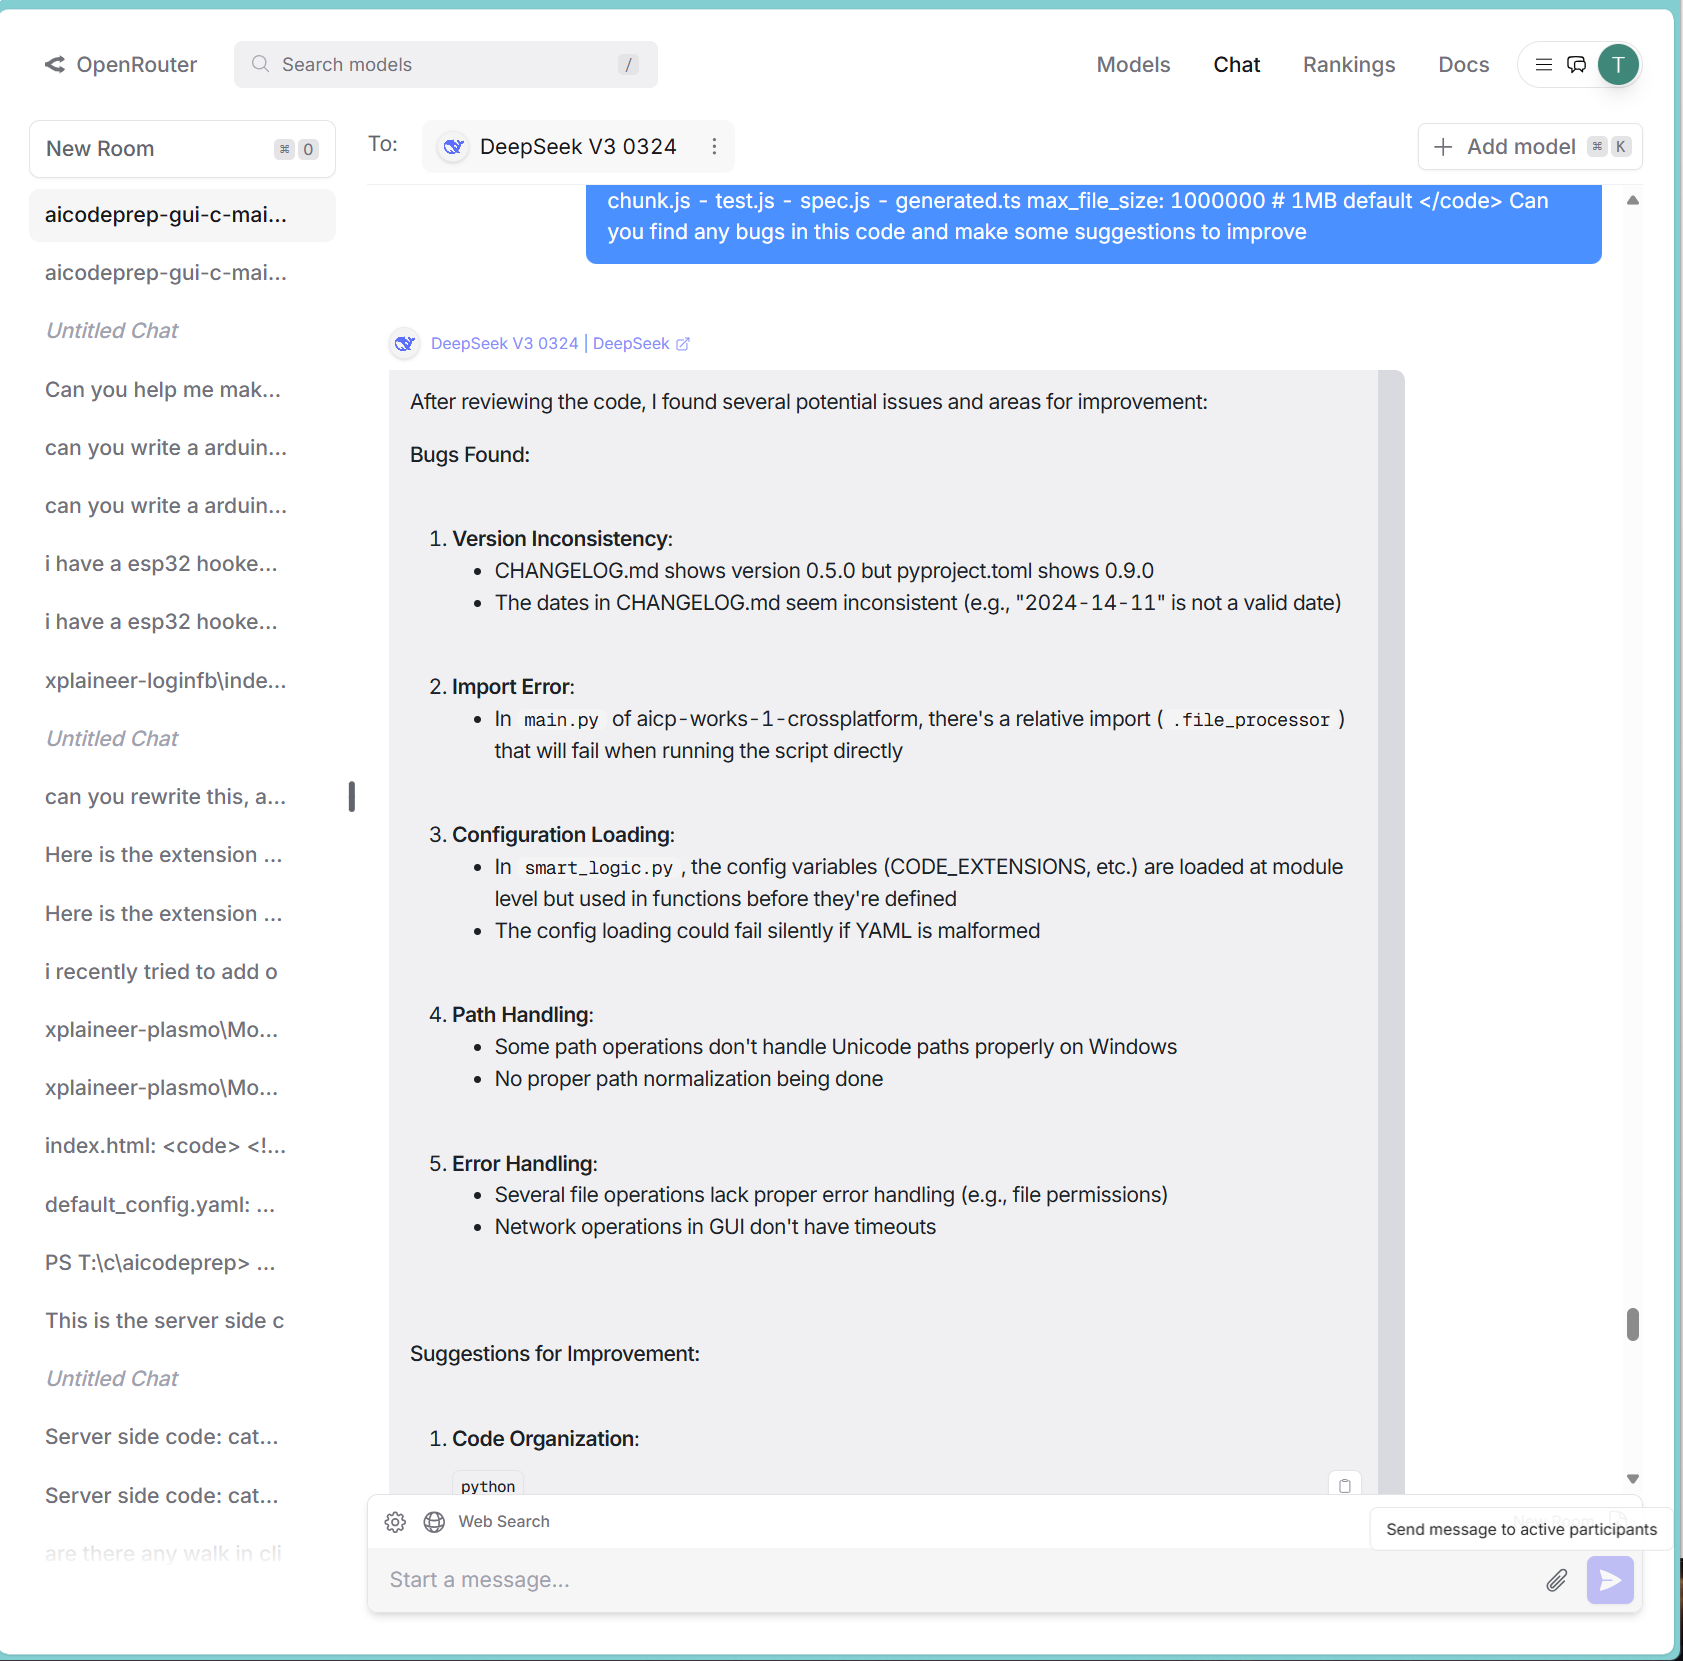1683x1661 pixels.
Task: Open the three-dot menu beside DeepSeek V3 0324
Action: (x=714, y=147)
